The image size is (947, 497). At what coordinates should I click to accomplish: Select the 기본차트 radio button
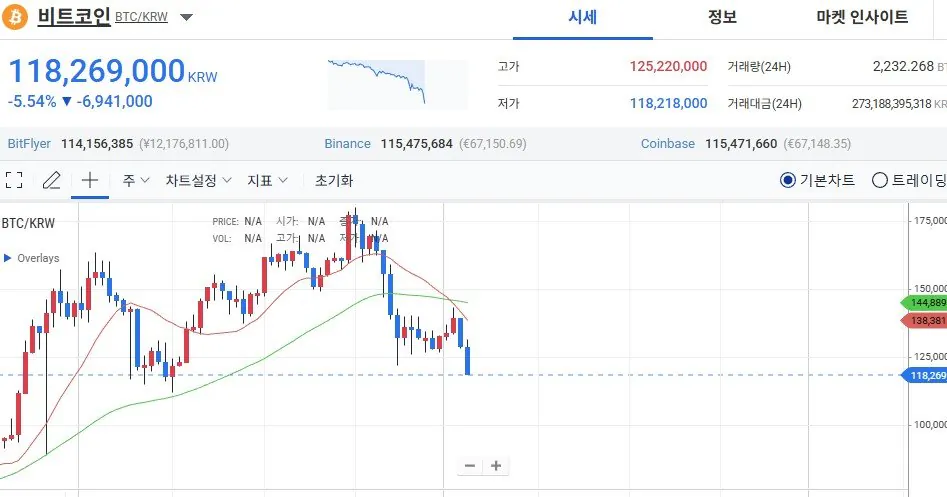click(788, 181)
